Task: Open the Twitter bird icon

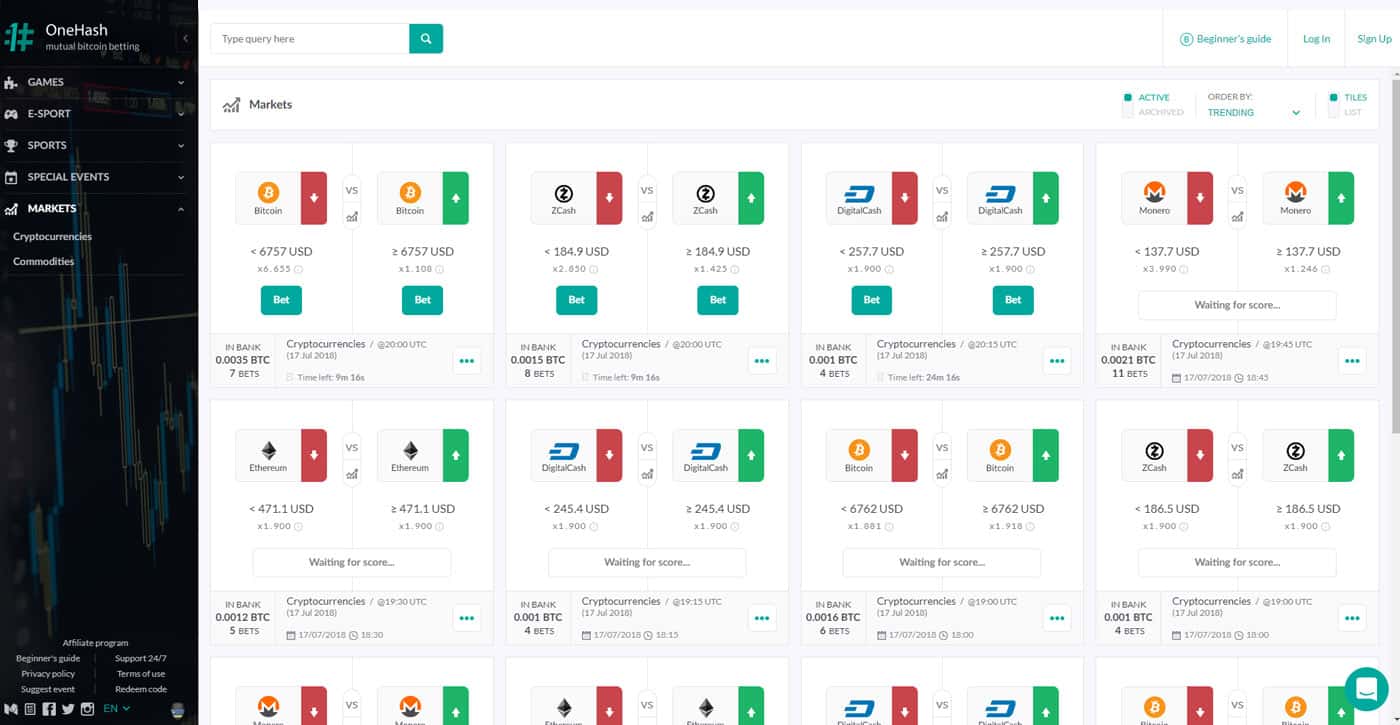Action: tap(68, 709)
